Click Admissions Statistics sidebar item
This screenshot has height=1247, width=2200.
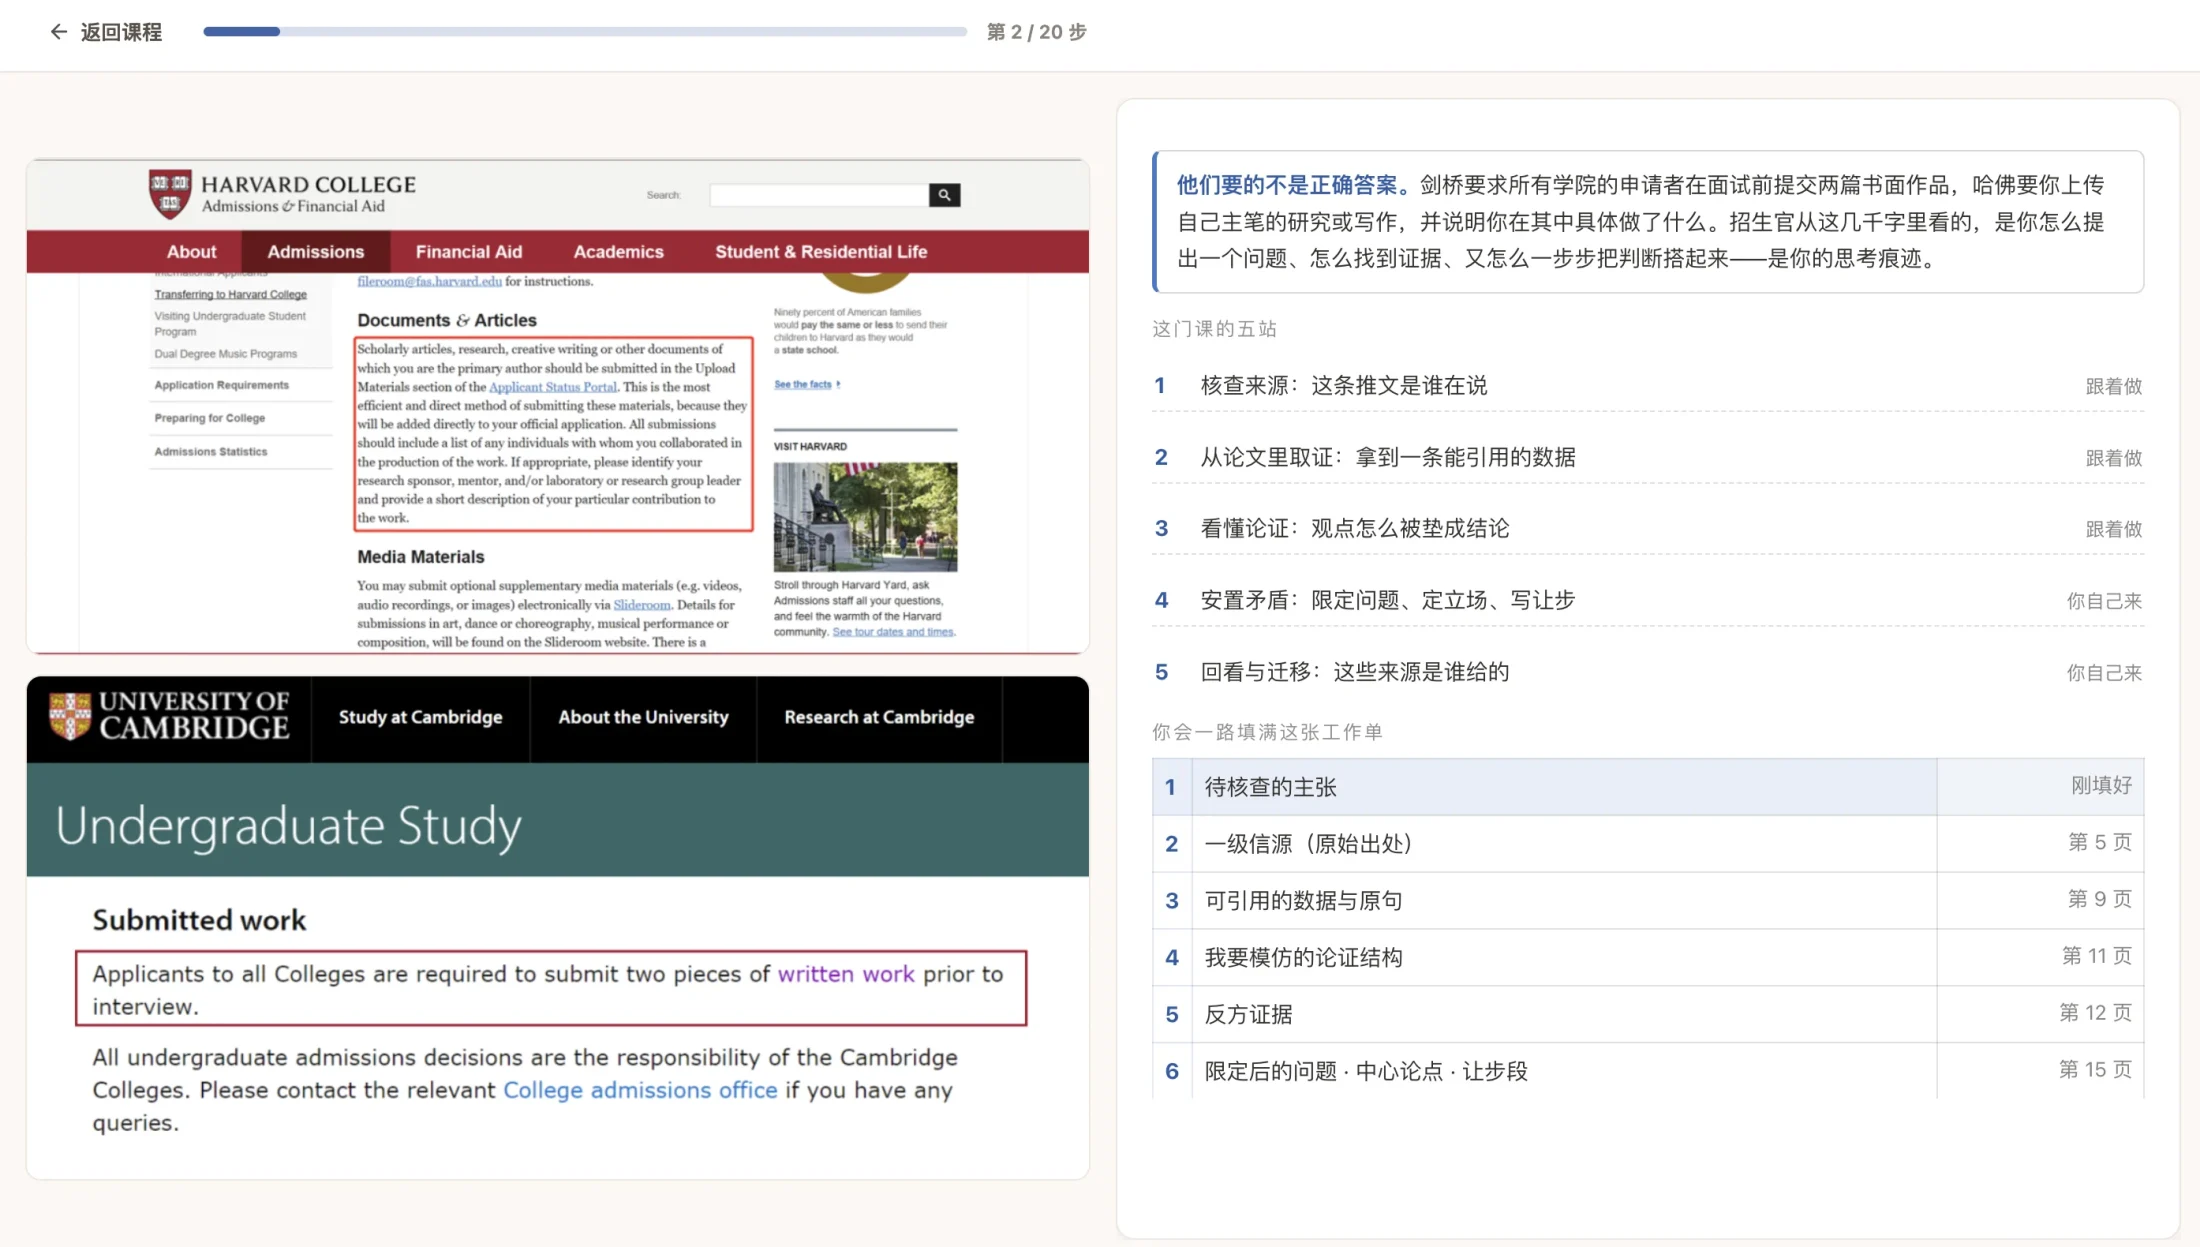210,452
